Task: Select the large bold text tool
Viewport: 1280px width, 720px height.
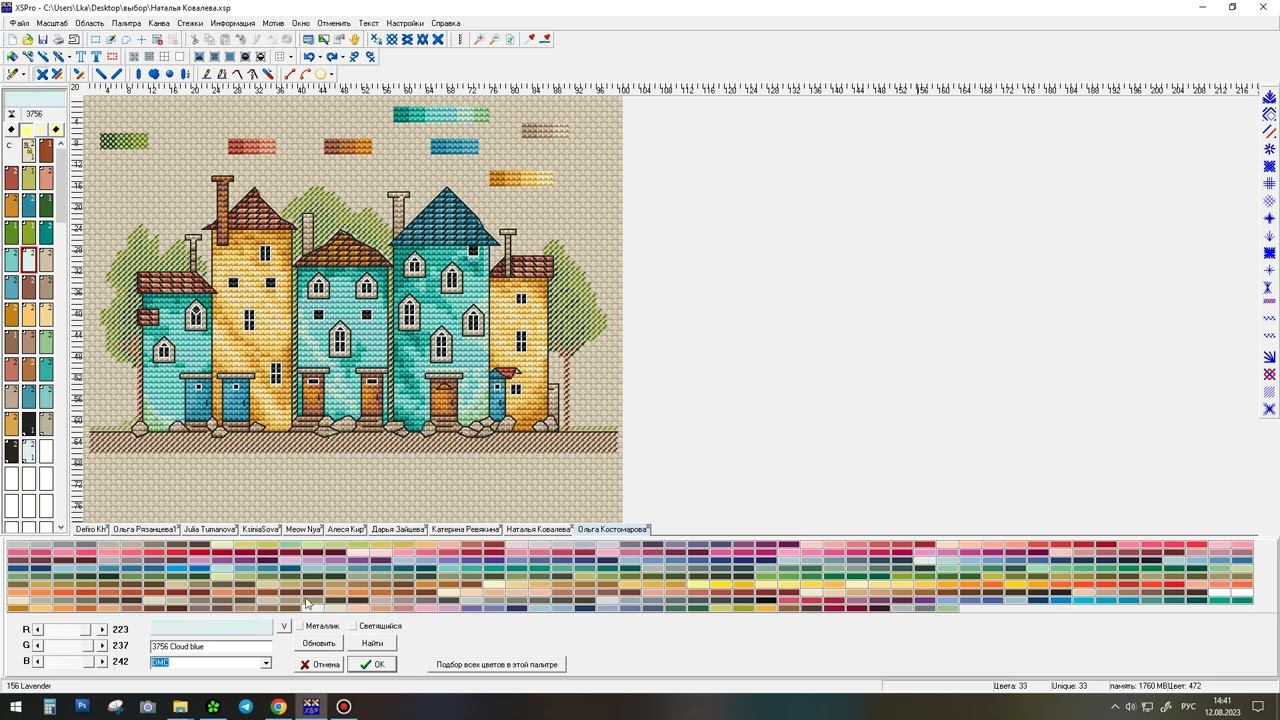Action: [x=96, y=57]
